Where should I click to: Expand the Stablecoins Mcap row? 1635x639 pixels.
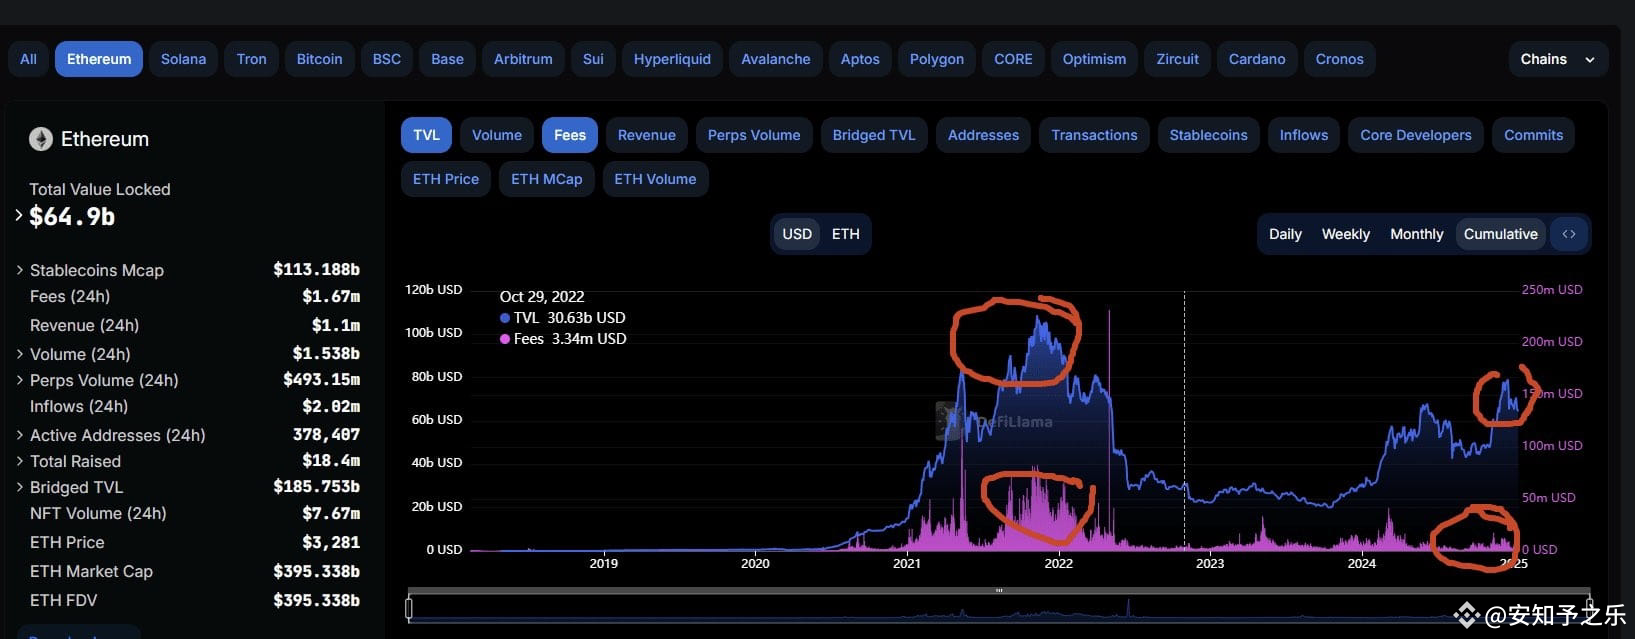20,270
